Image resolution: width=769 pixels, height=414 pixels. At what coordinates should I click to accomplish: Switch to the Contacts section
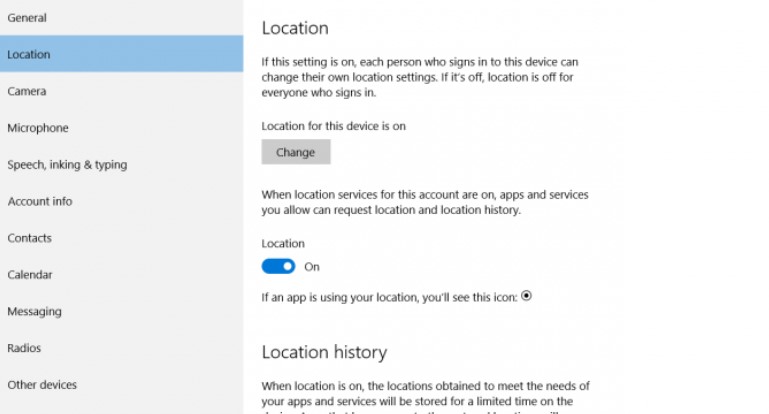pos(30,238)
